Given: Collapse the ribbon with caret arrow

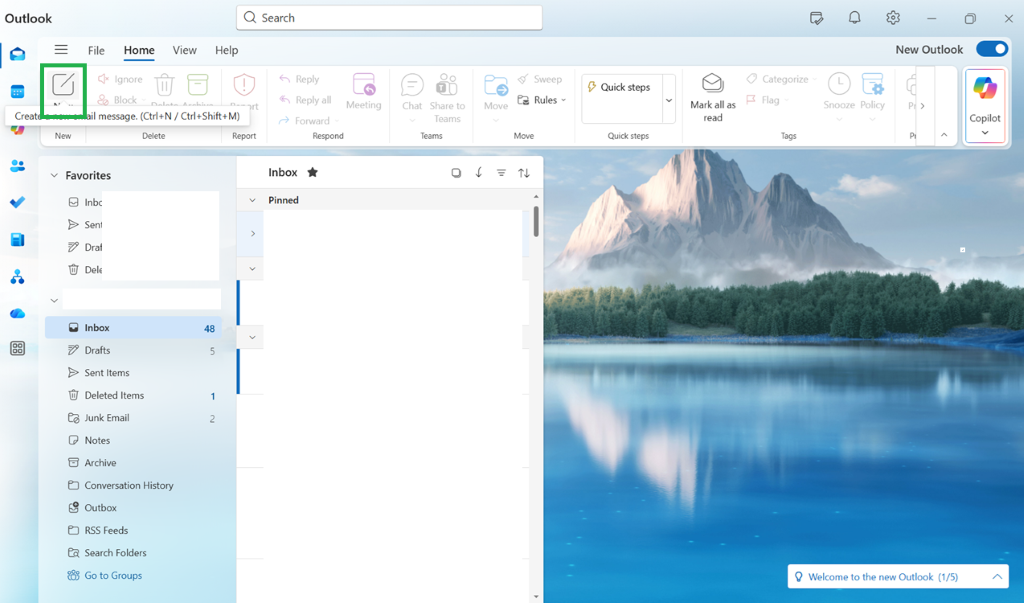Looking at the screenshot, I should coord(944,135).
